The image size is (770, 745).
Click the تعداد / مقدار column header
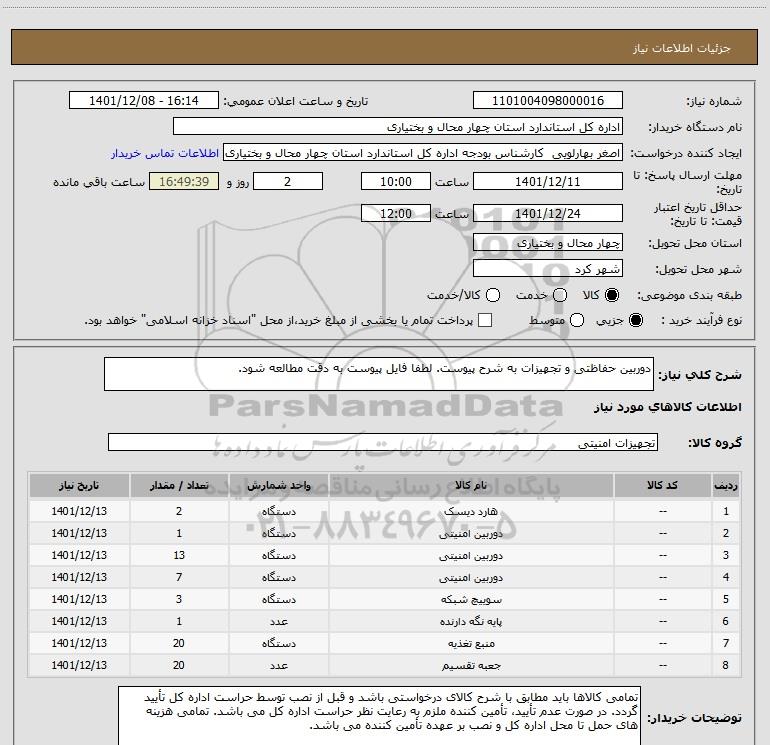click(179, 486)
